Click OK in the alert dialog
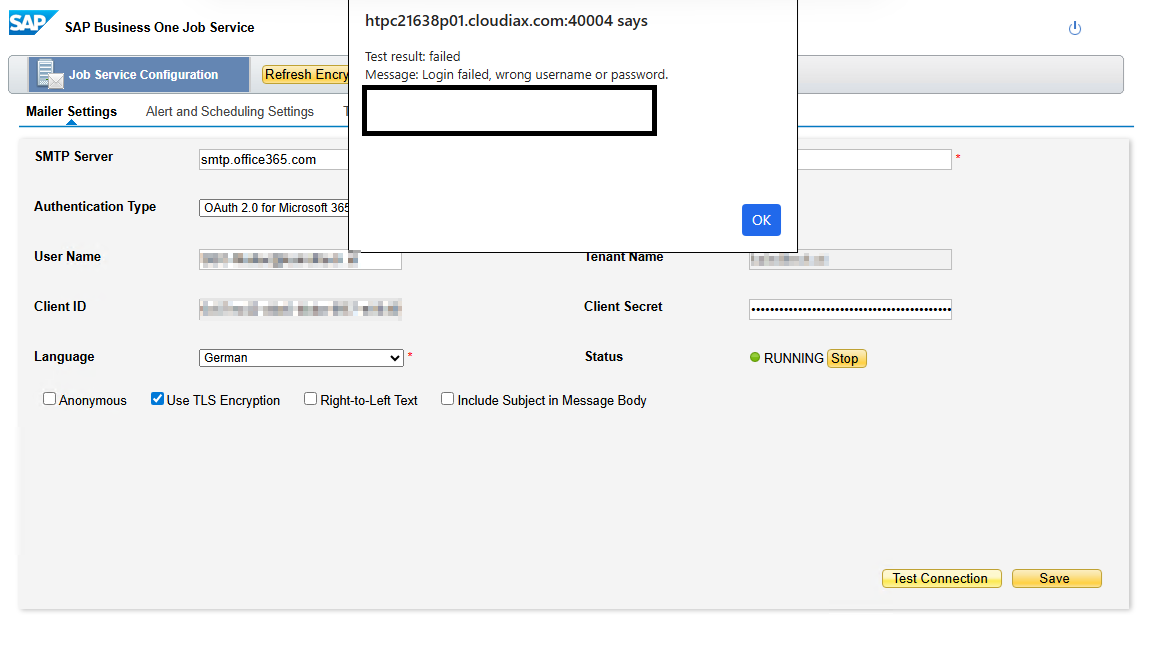This screenshot has width=1152, height=648. click(x=761, y=220)
